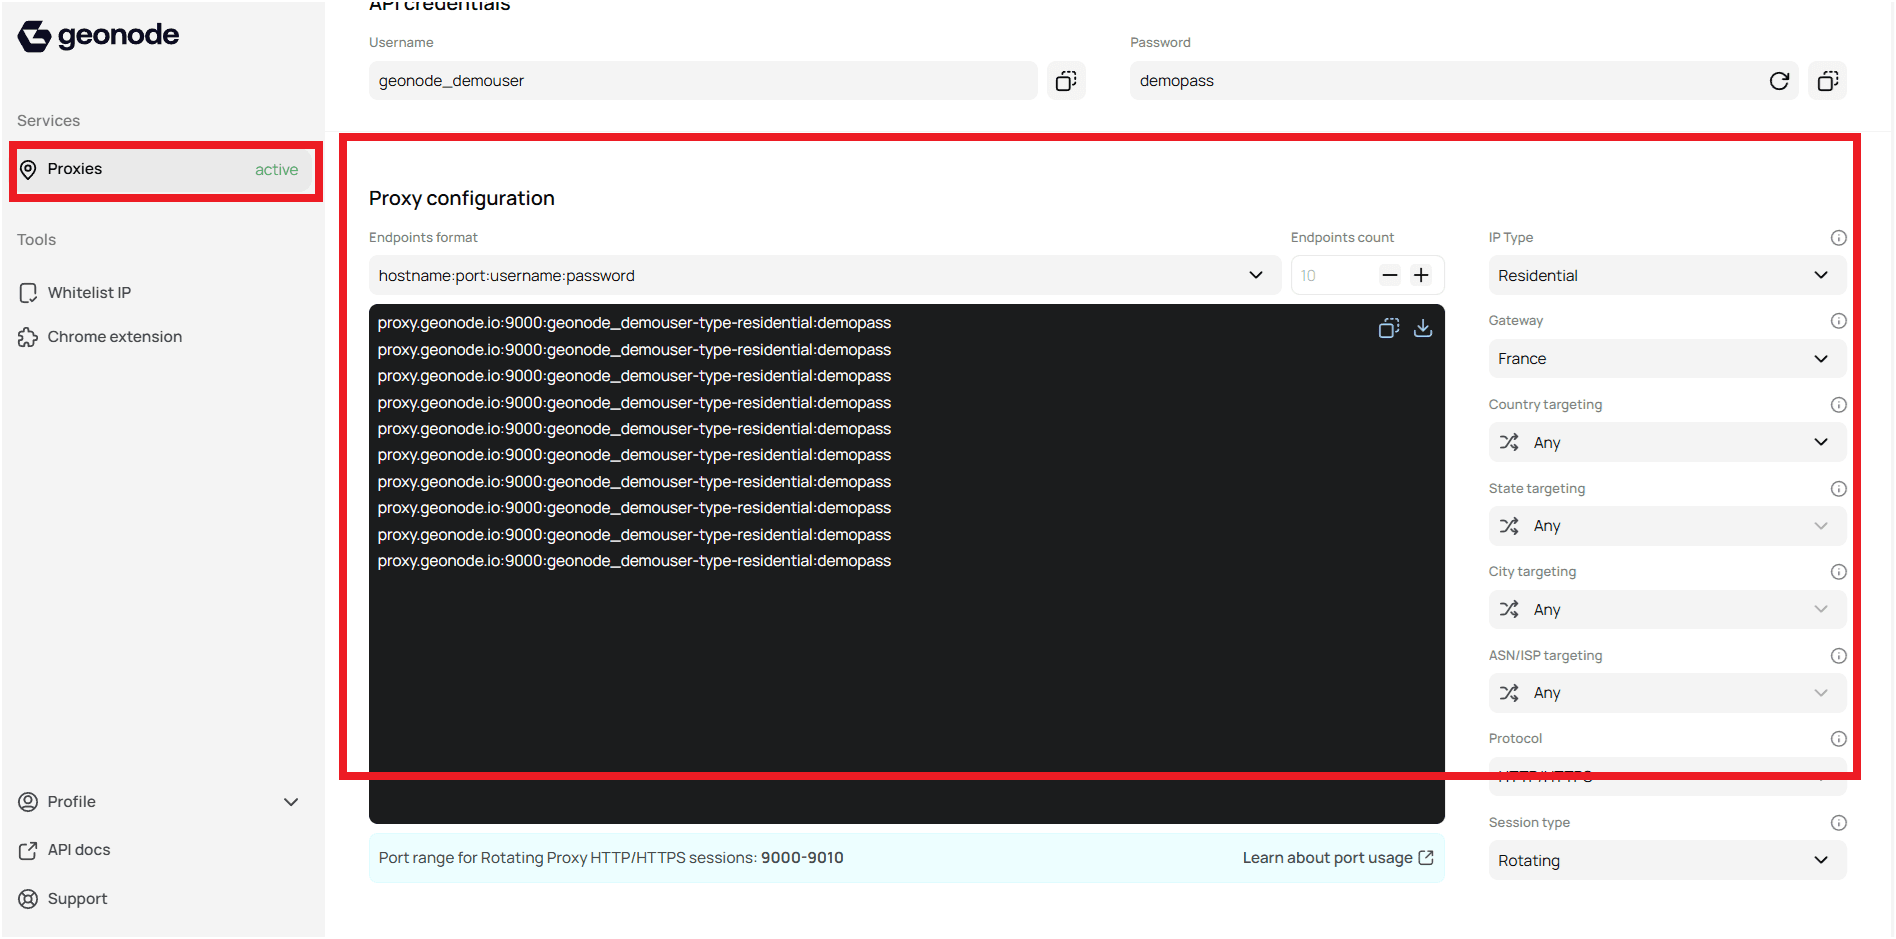Select the Proxies service in the sidebar

(165, 169)
